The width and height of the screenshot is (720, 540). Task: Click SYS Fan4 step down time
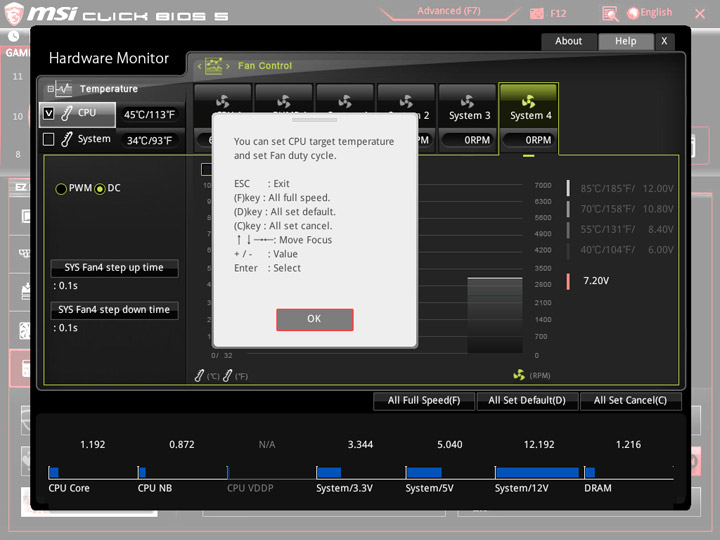click(x=114, y=310)
